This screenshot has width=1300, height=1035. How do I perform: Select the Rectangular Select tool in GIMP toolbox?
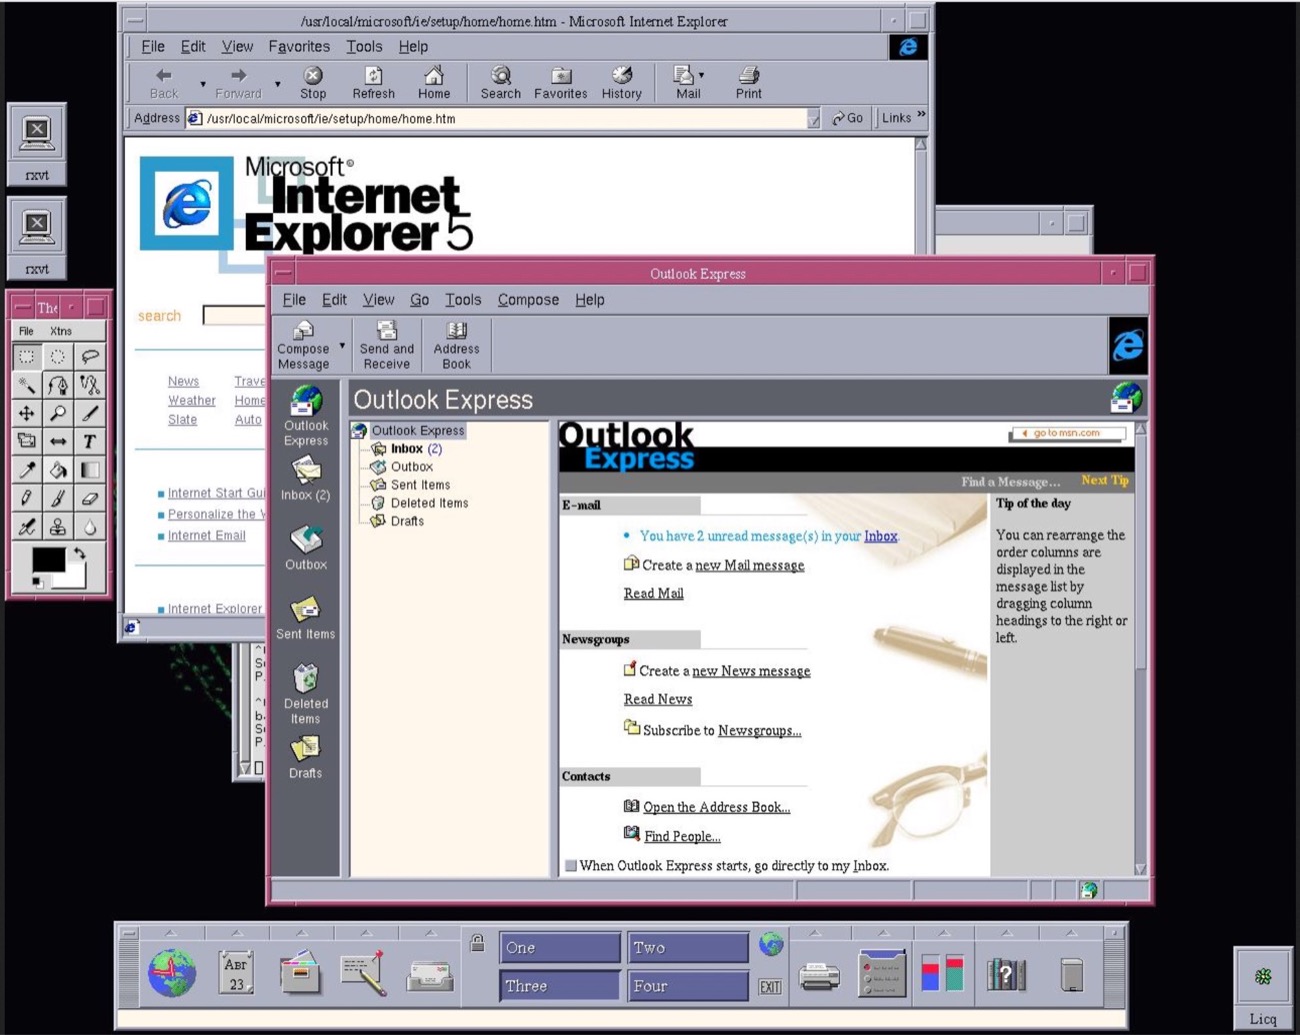coord(27,356)
